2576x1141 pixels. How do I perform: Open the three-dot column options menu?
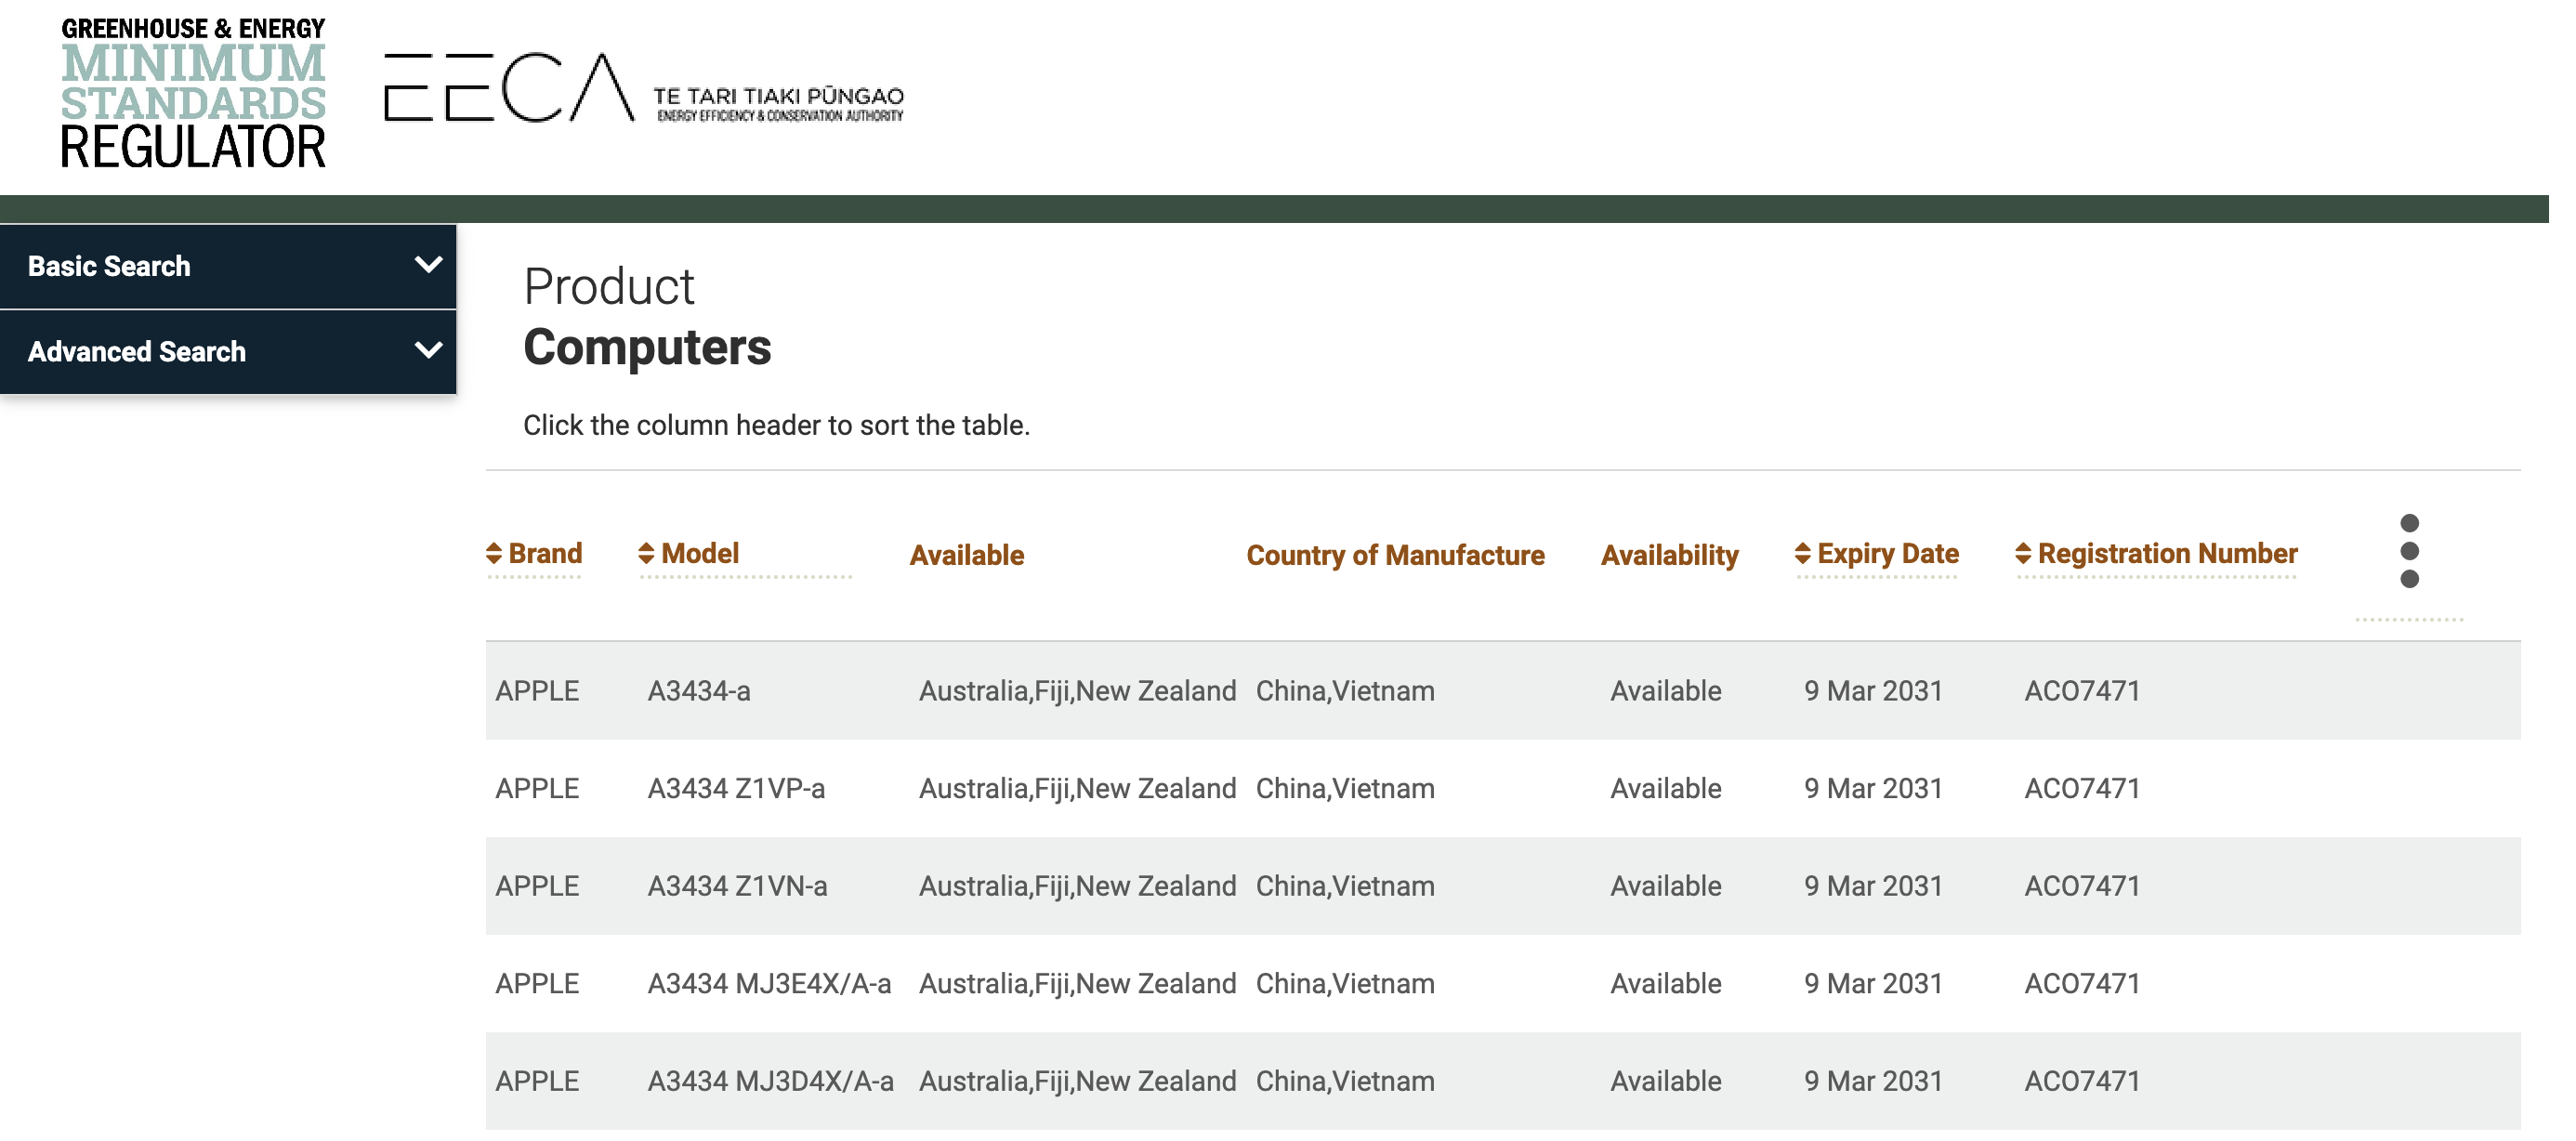point(2409,551)
